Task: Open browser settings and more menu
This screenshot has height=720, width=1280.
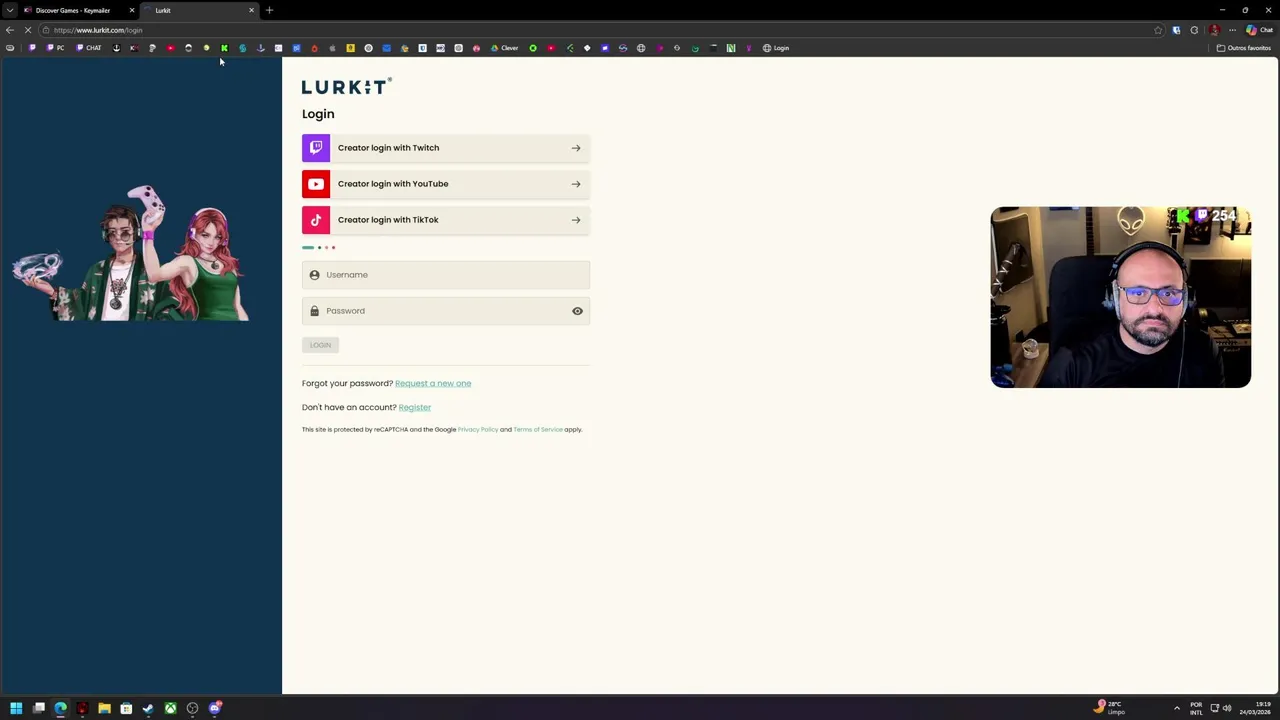Action: coord(1232,30)
